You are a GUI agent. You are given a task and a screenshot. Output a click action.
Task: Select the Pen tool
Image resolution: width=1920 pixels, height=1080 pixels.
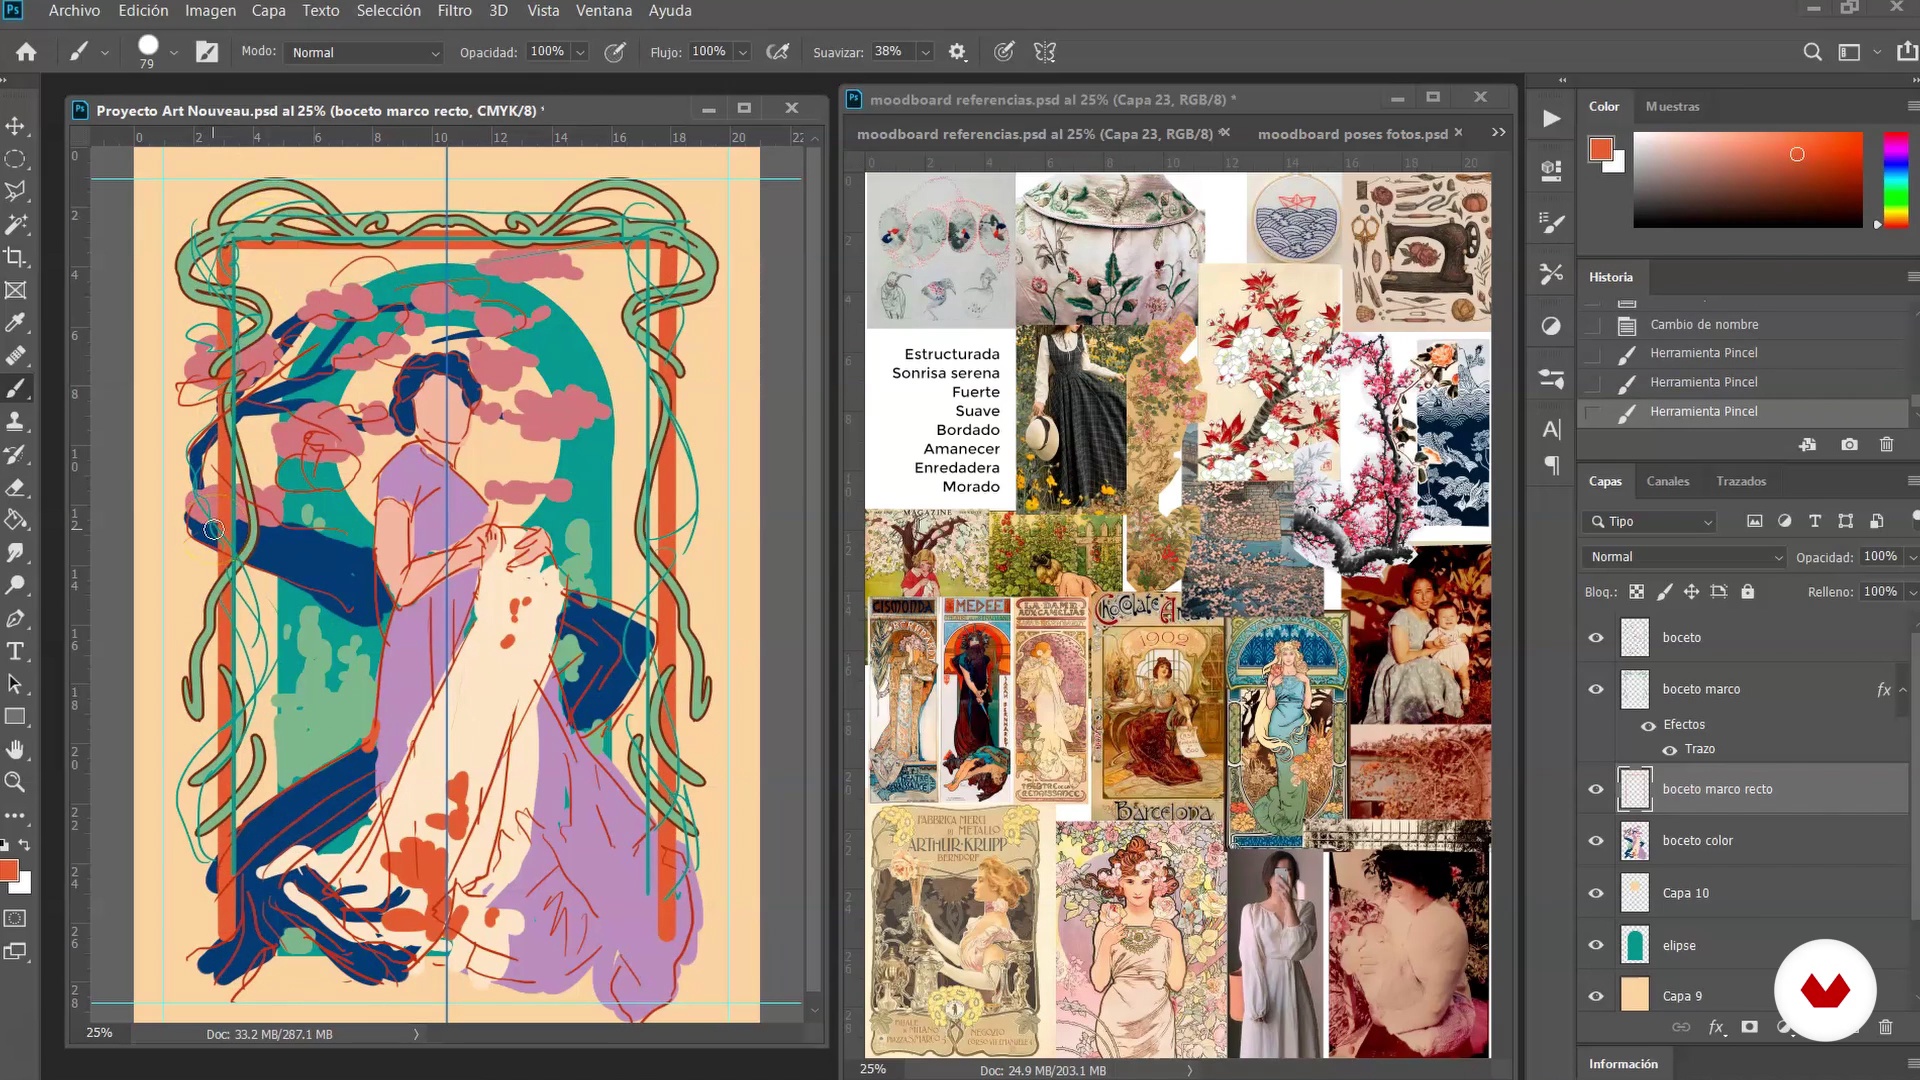(x=16, y=619)
